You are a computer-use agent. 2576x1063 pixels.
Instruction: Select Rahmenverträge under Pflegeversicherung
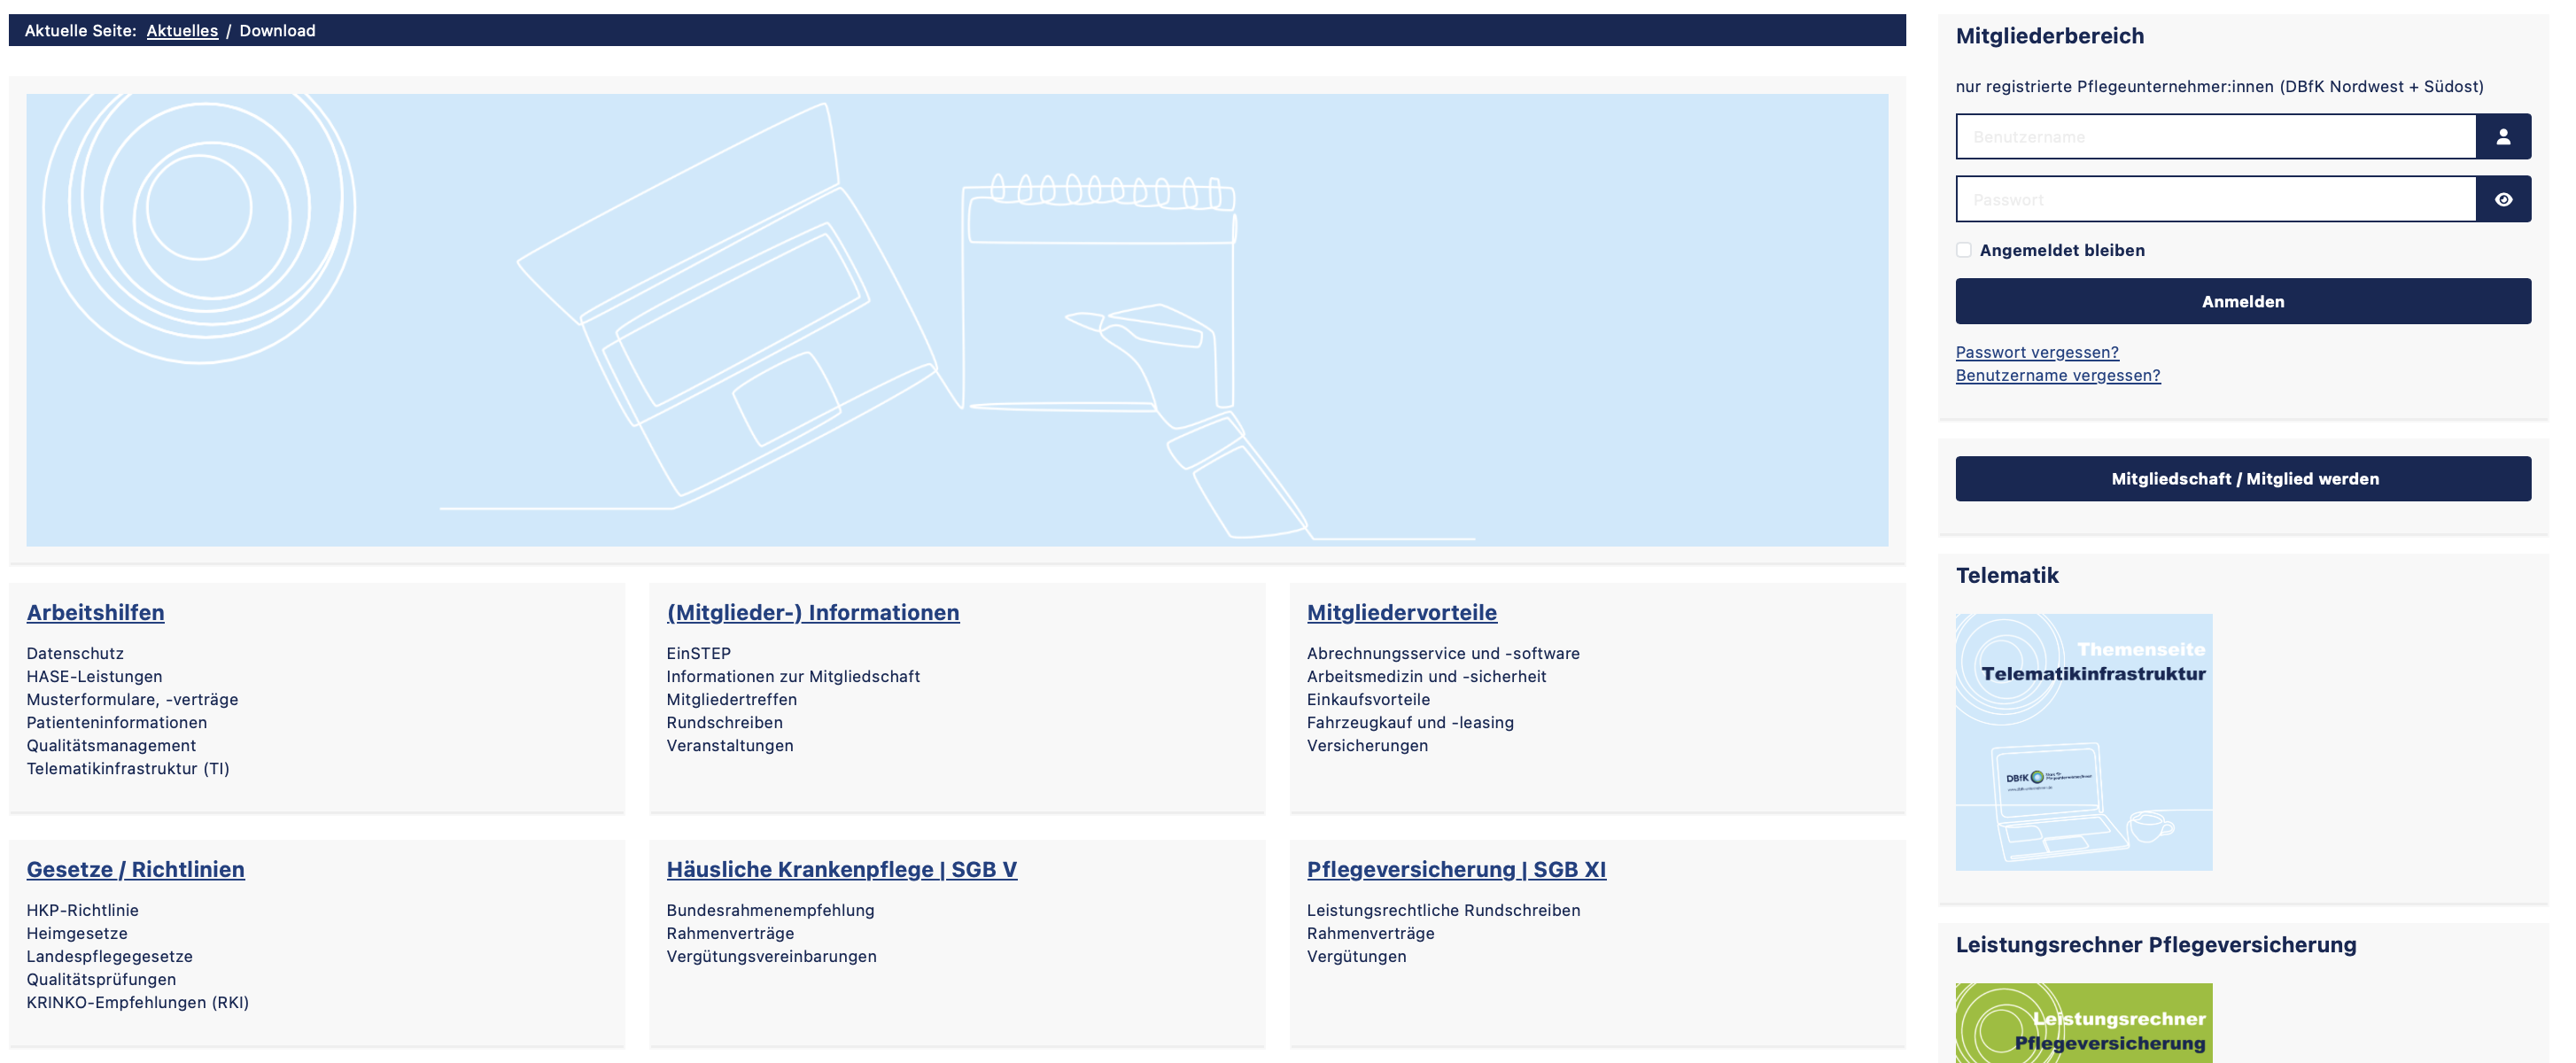1371,933
